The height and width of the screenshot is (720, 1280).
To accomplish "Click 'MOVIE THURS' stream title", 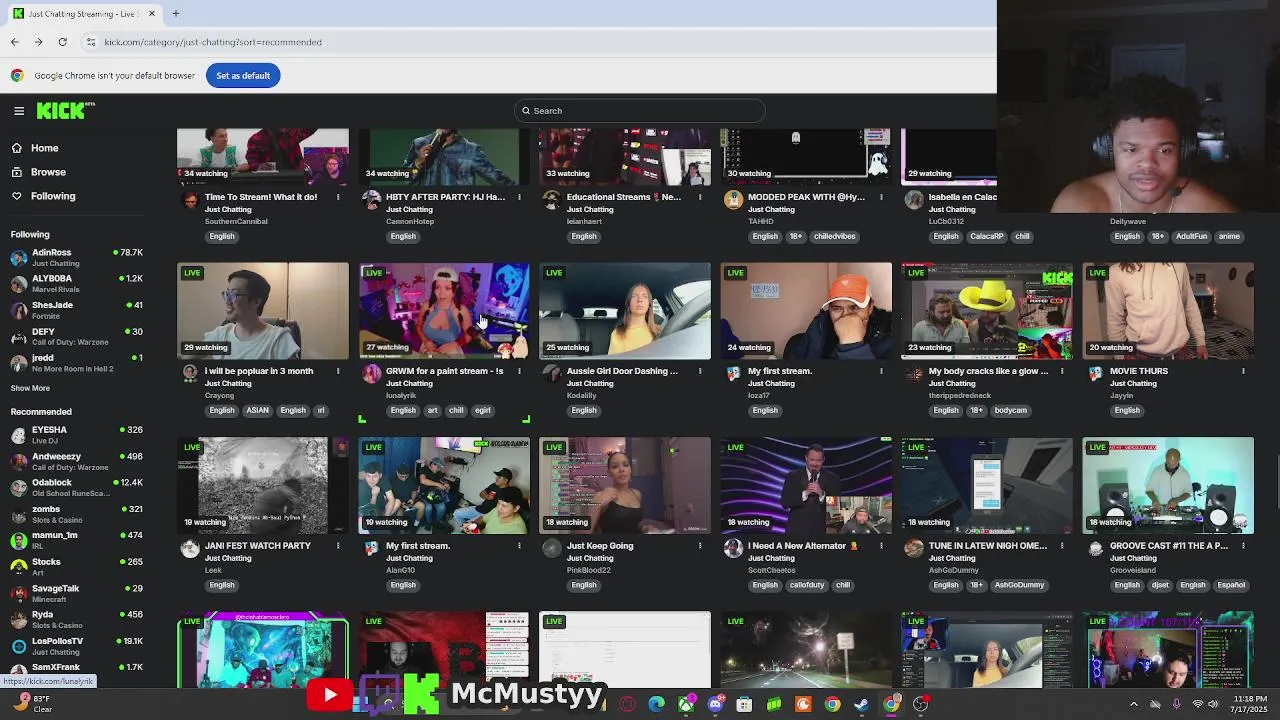I will [1138, 371].
